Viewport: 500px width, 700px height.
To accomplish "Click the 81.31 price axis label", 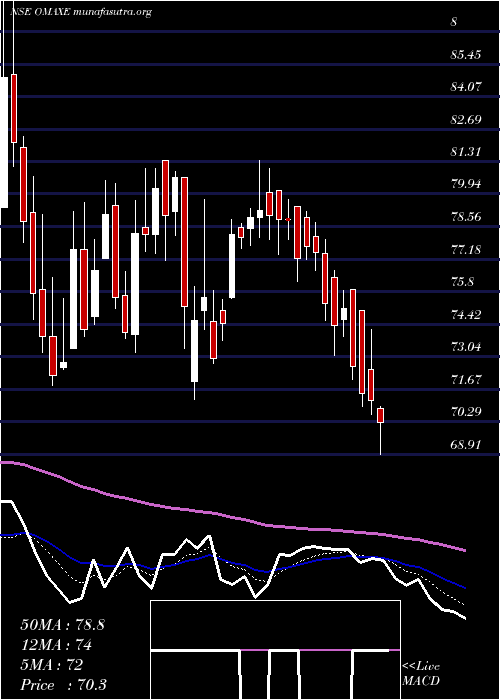I will (466, 152).
